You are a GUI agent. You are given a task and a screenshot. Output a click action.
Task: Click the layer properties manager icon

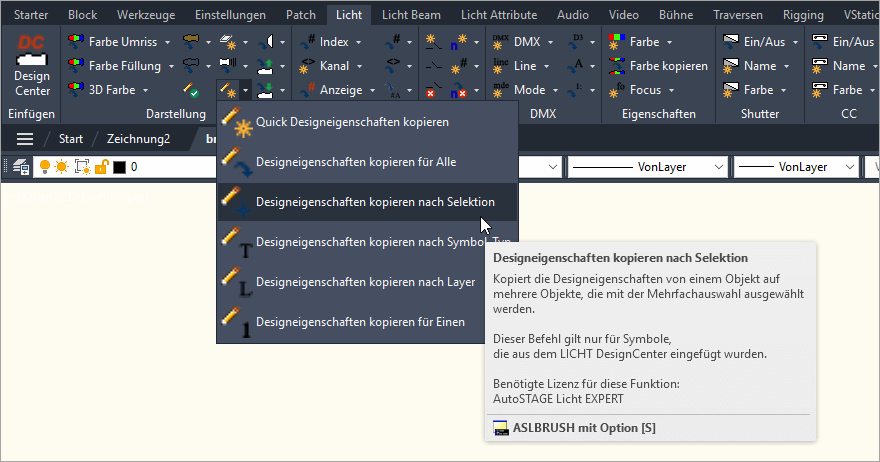pyautogui.click(x=21, y=167)
